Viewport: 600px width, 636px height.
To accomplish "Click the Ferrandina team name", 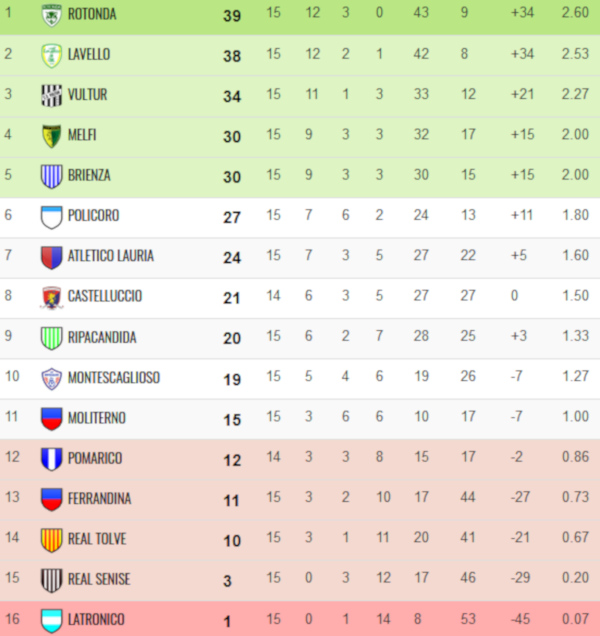I will (x=99, y=498).
